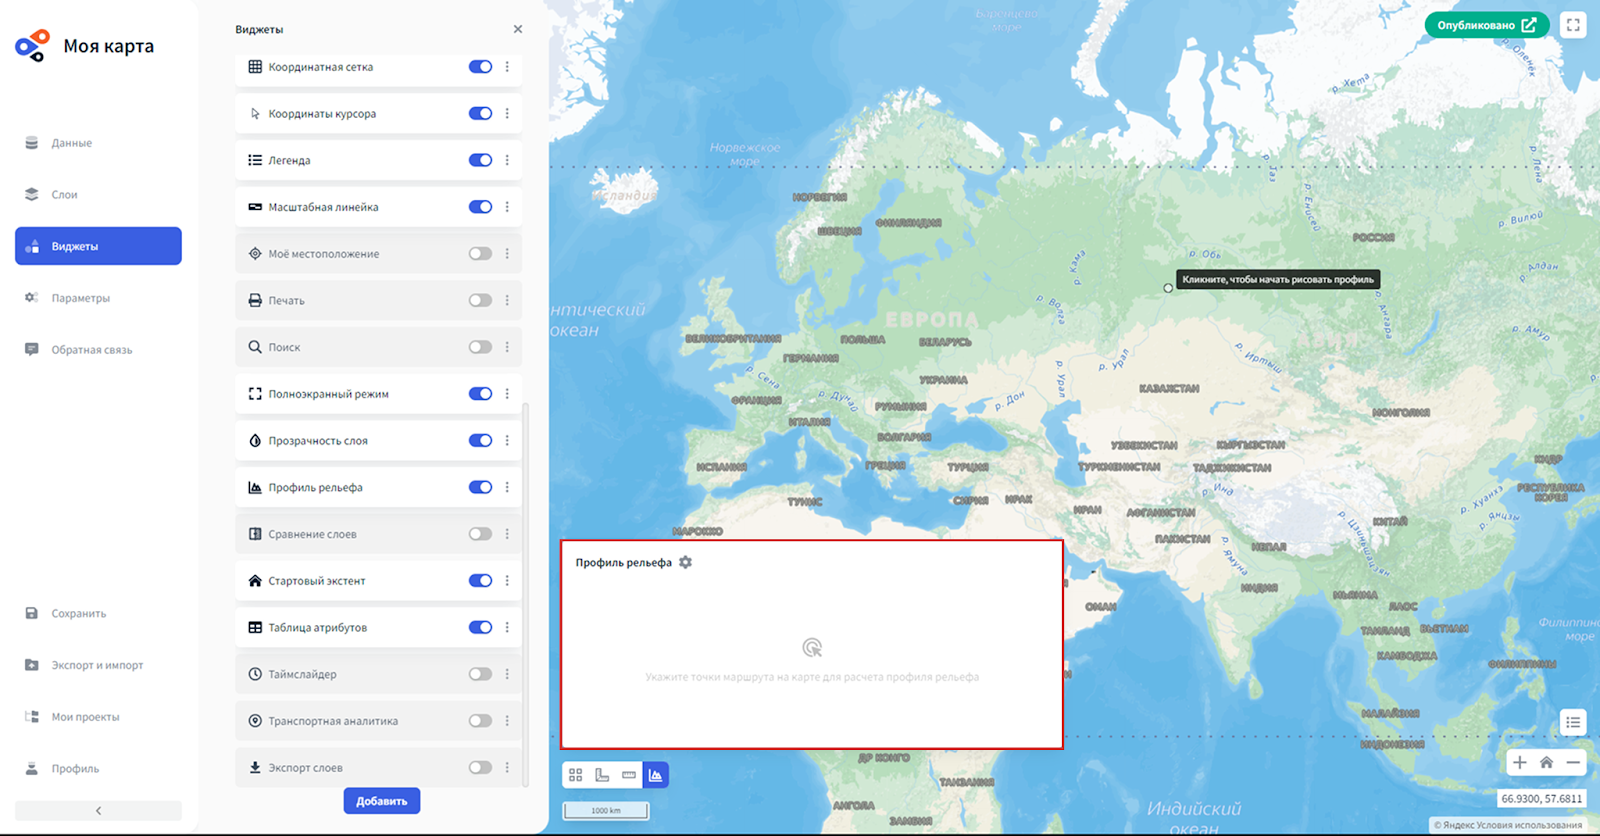Open options menu for Печать widget
Image resolution: width=1600 pixels, height=836 pixels.
pyautogui.click(x=507, y=300)
